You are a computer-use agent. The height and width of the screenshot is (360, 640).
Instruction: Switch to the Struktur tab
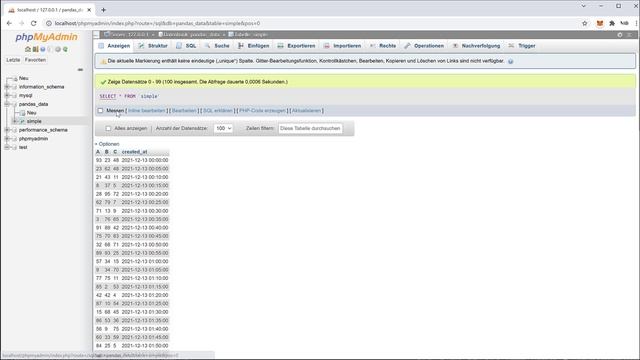pyautogui.click(x=153, y=46)
